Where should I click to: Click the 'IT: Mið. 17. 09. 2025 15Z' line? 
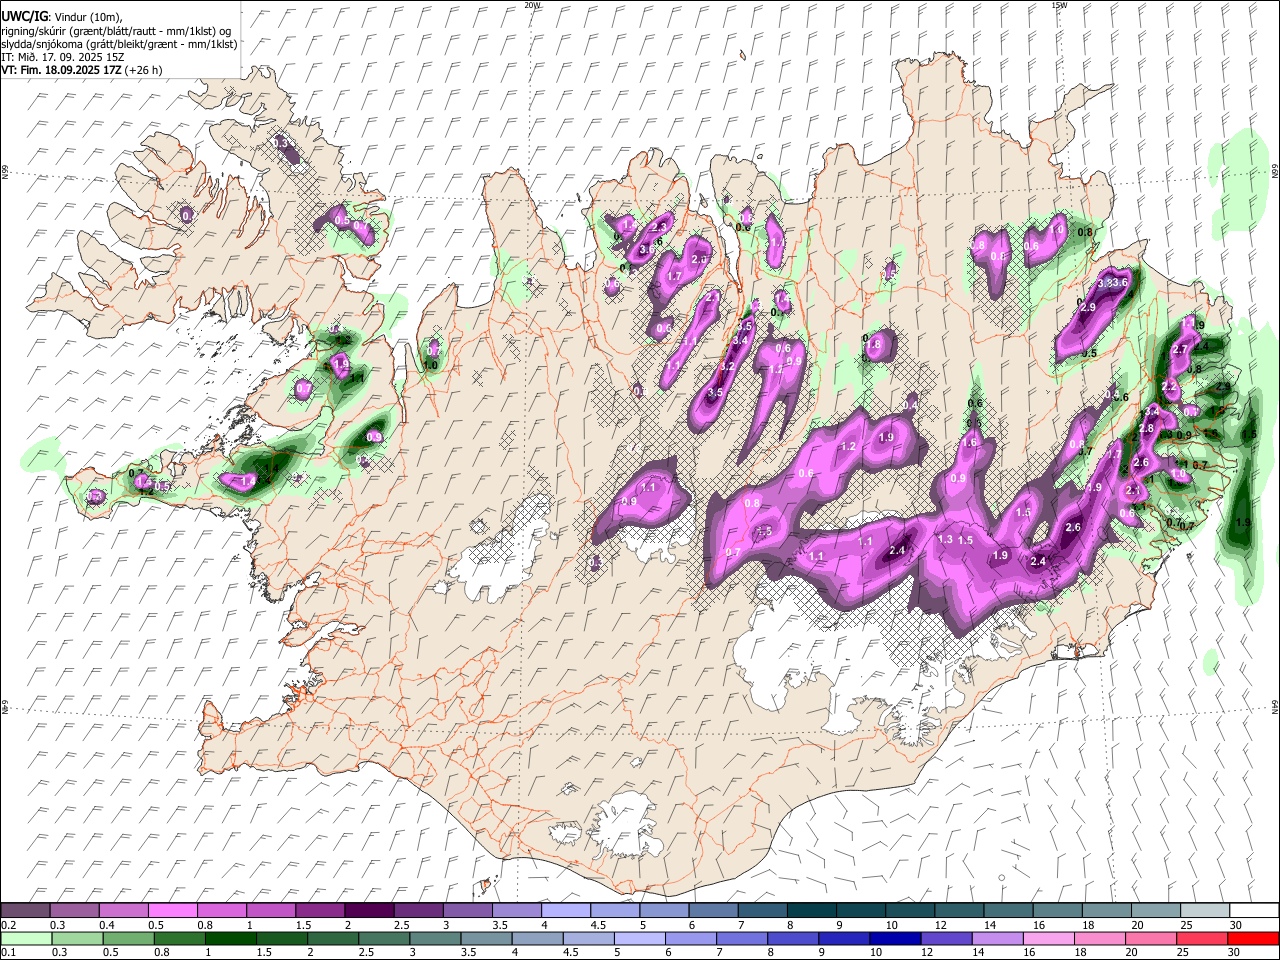(62, 57)
